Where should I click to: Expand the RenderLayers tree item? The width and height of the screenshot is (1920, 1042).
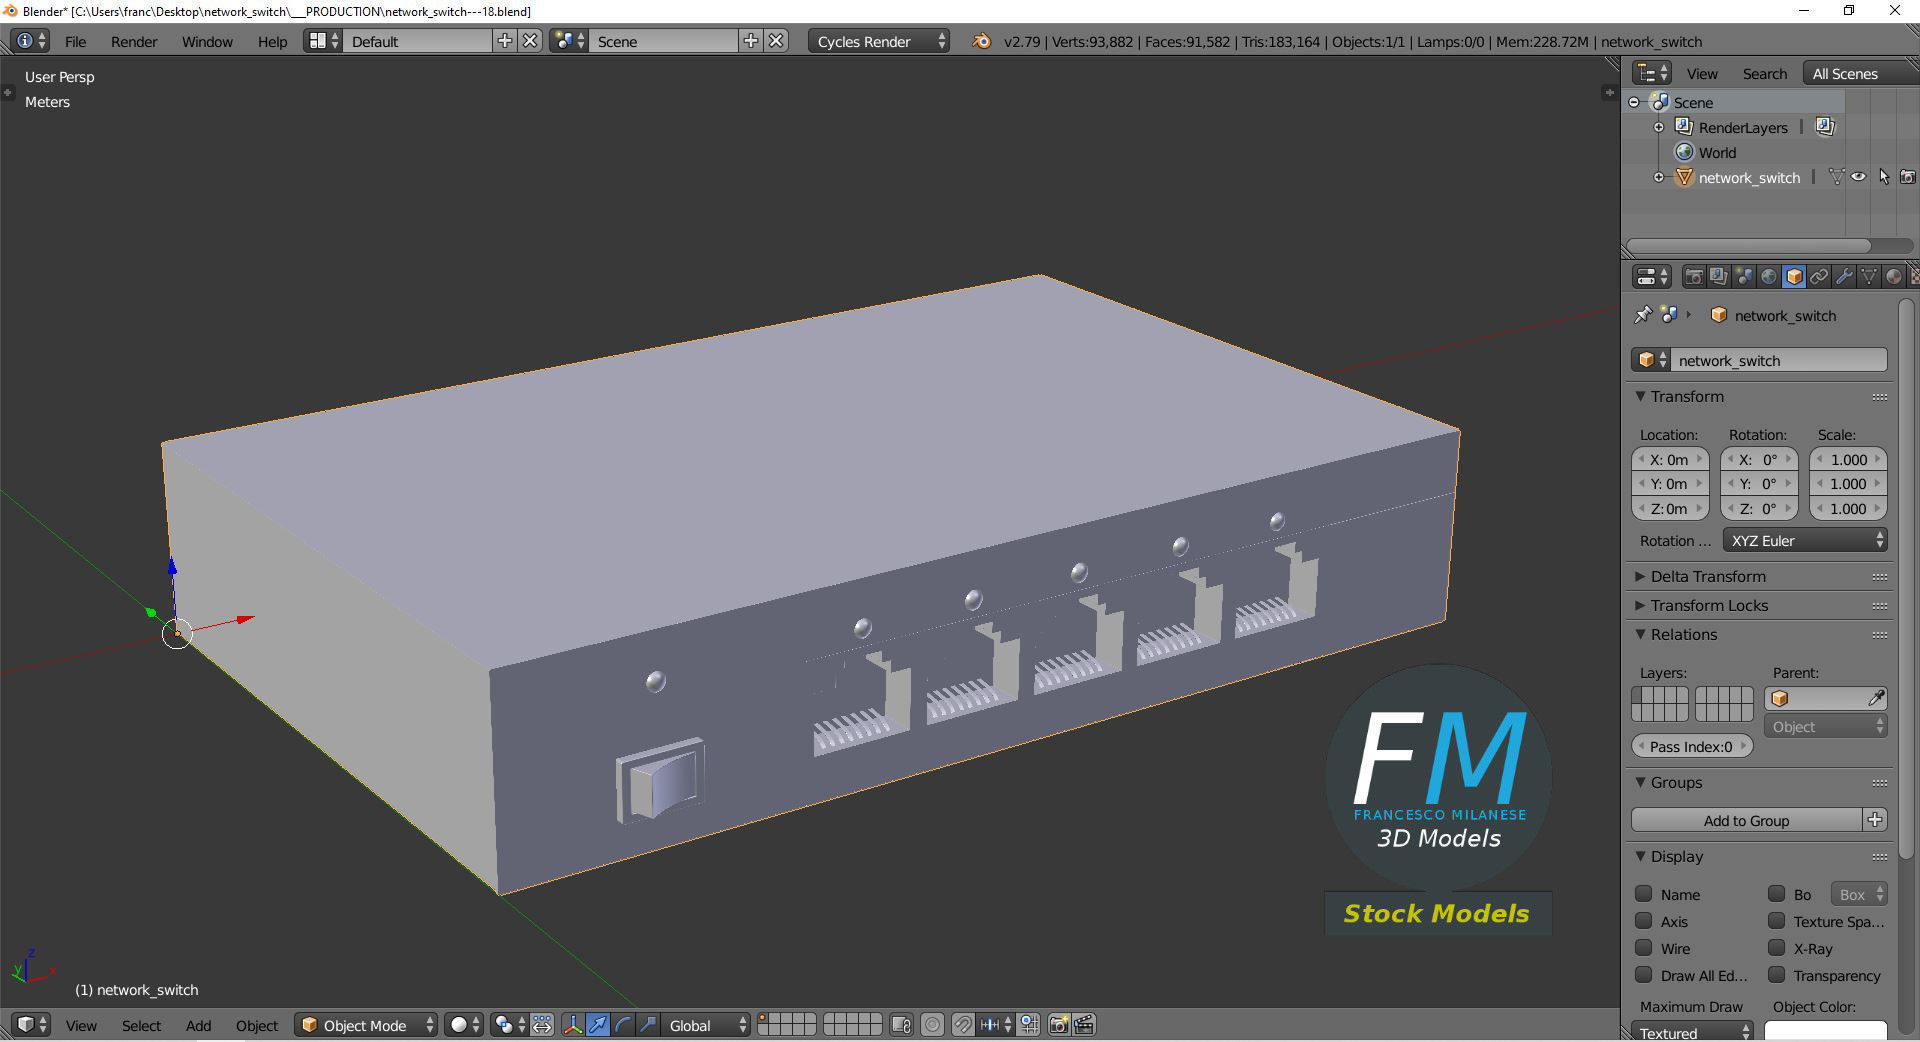tap(1659, 127)
